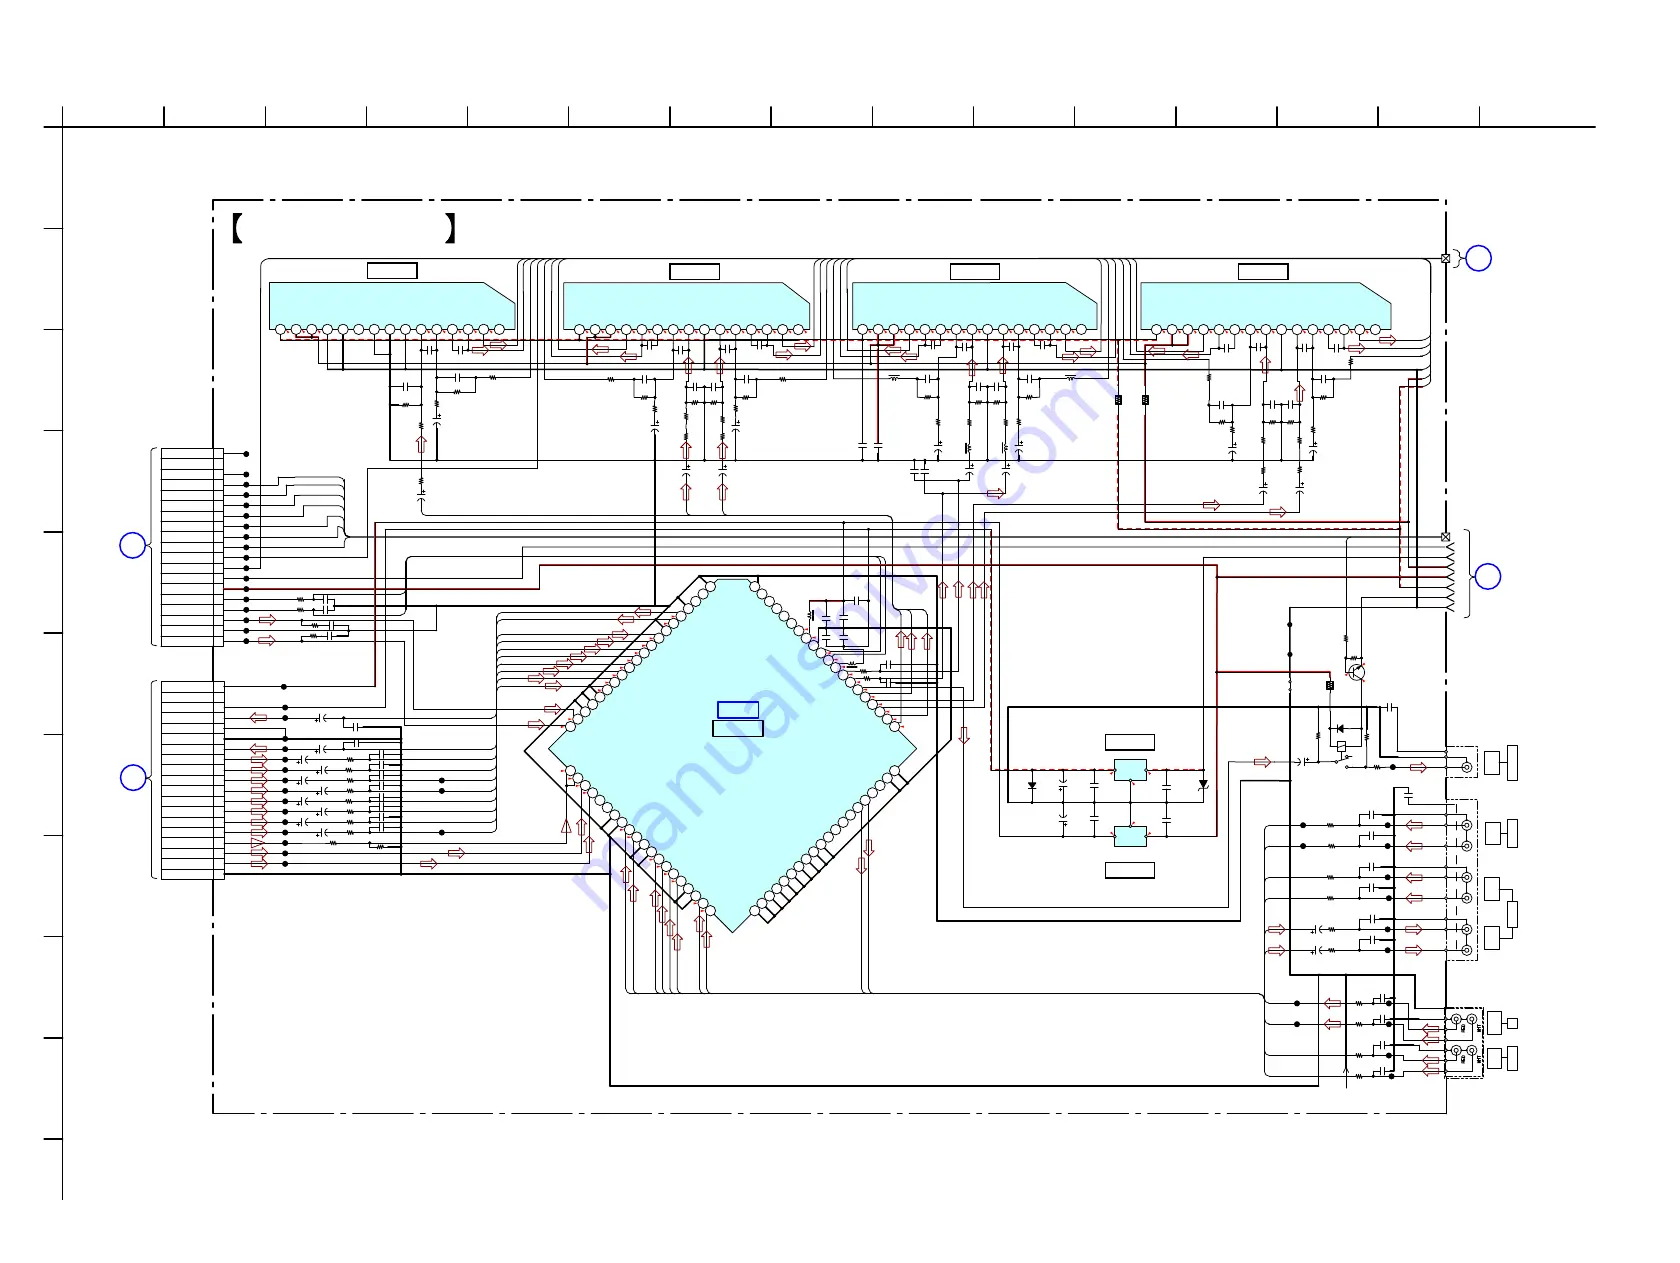Select the lower small light-blue regulator IC
The width and height of the screenshot is (1680, 1263).
[1130, 836]
